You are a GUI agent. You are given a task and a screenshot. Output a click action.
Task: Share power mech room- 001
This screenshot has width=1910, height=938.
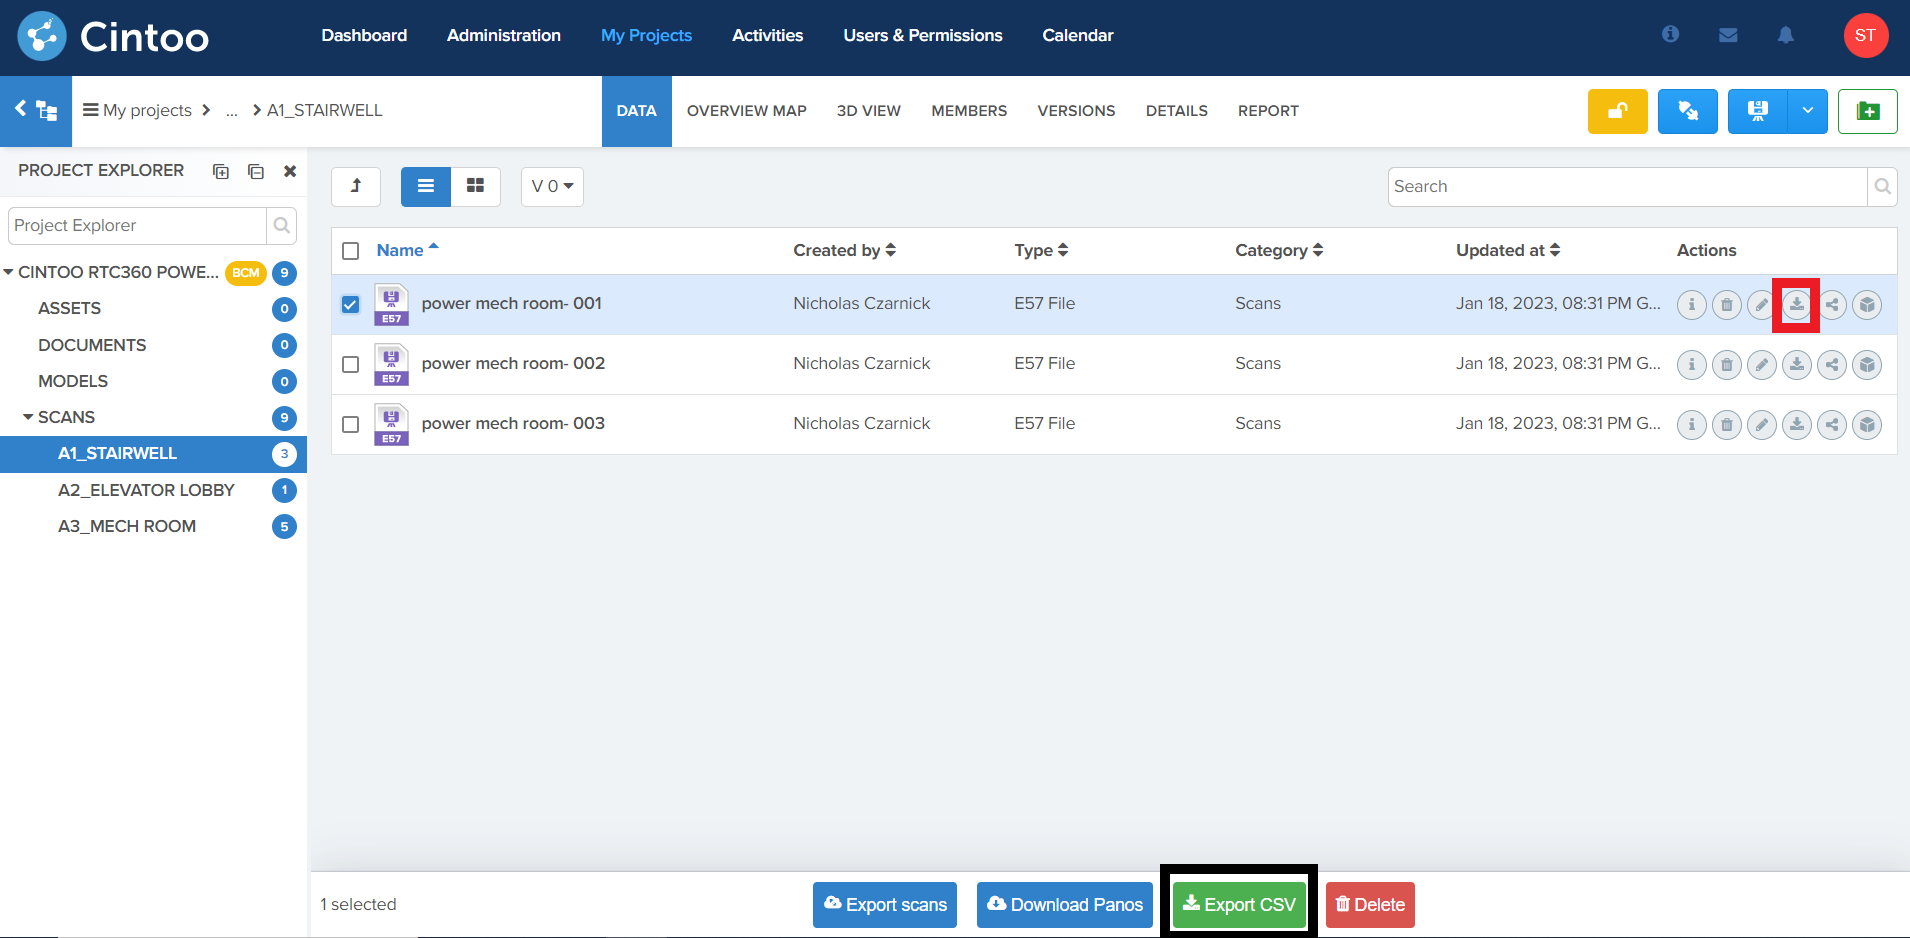[1831, 304]
